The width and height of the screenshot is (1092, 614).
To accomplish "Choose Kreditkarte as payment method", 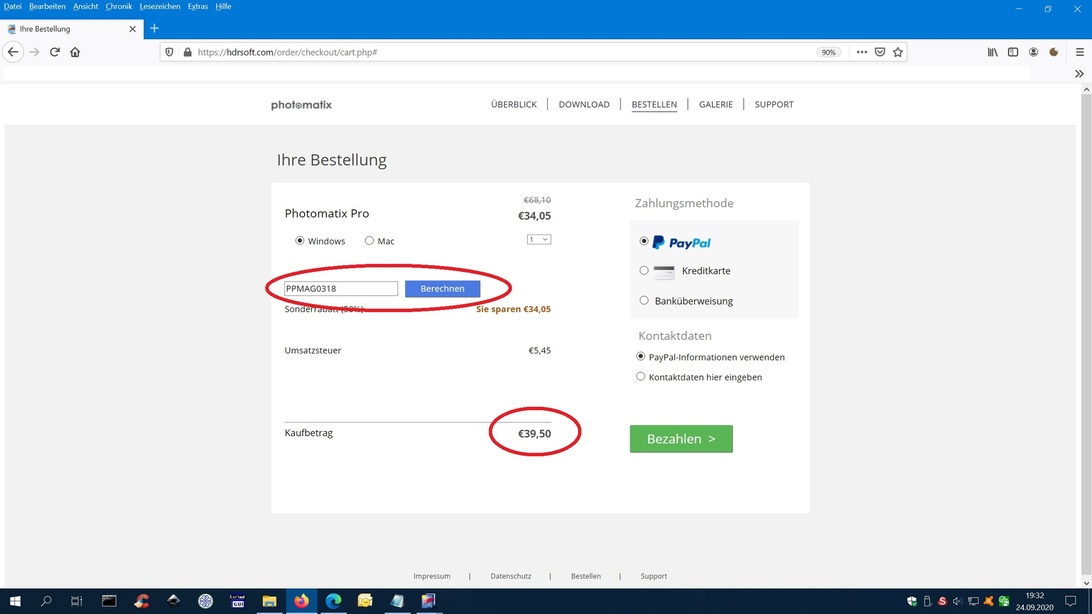I will 644,271.
